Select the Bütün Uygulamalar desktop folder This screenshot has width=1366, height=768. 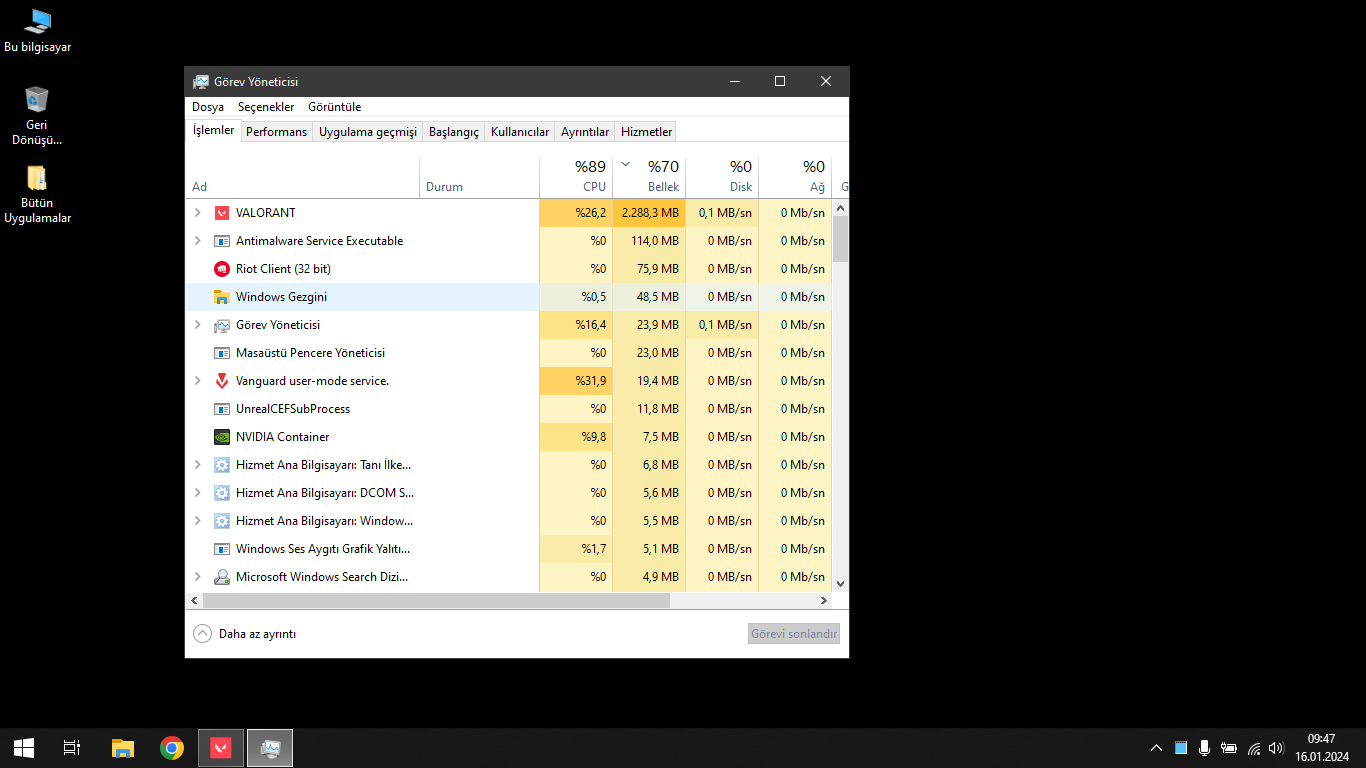(x=37, y=194)
